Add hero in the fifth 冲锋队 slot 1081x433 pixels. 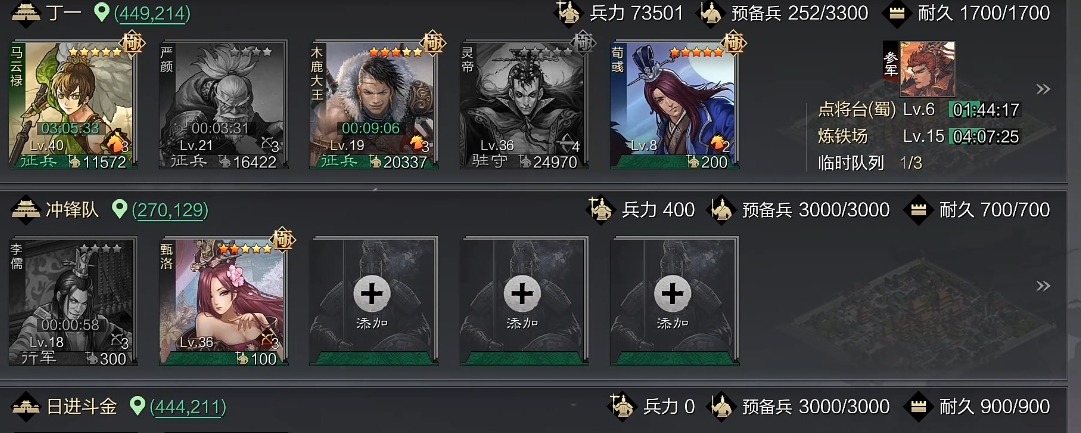tap(674, 301)
